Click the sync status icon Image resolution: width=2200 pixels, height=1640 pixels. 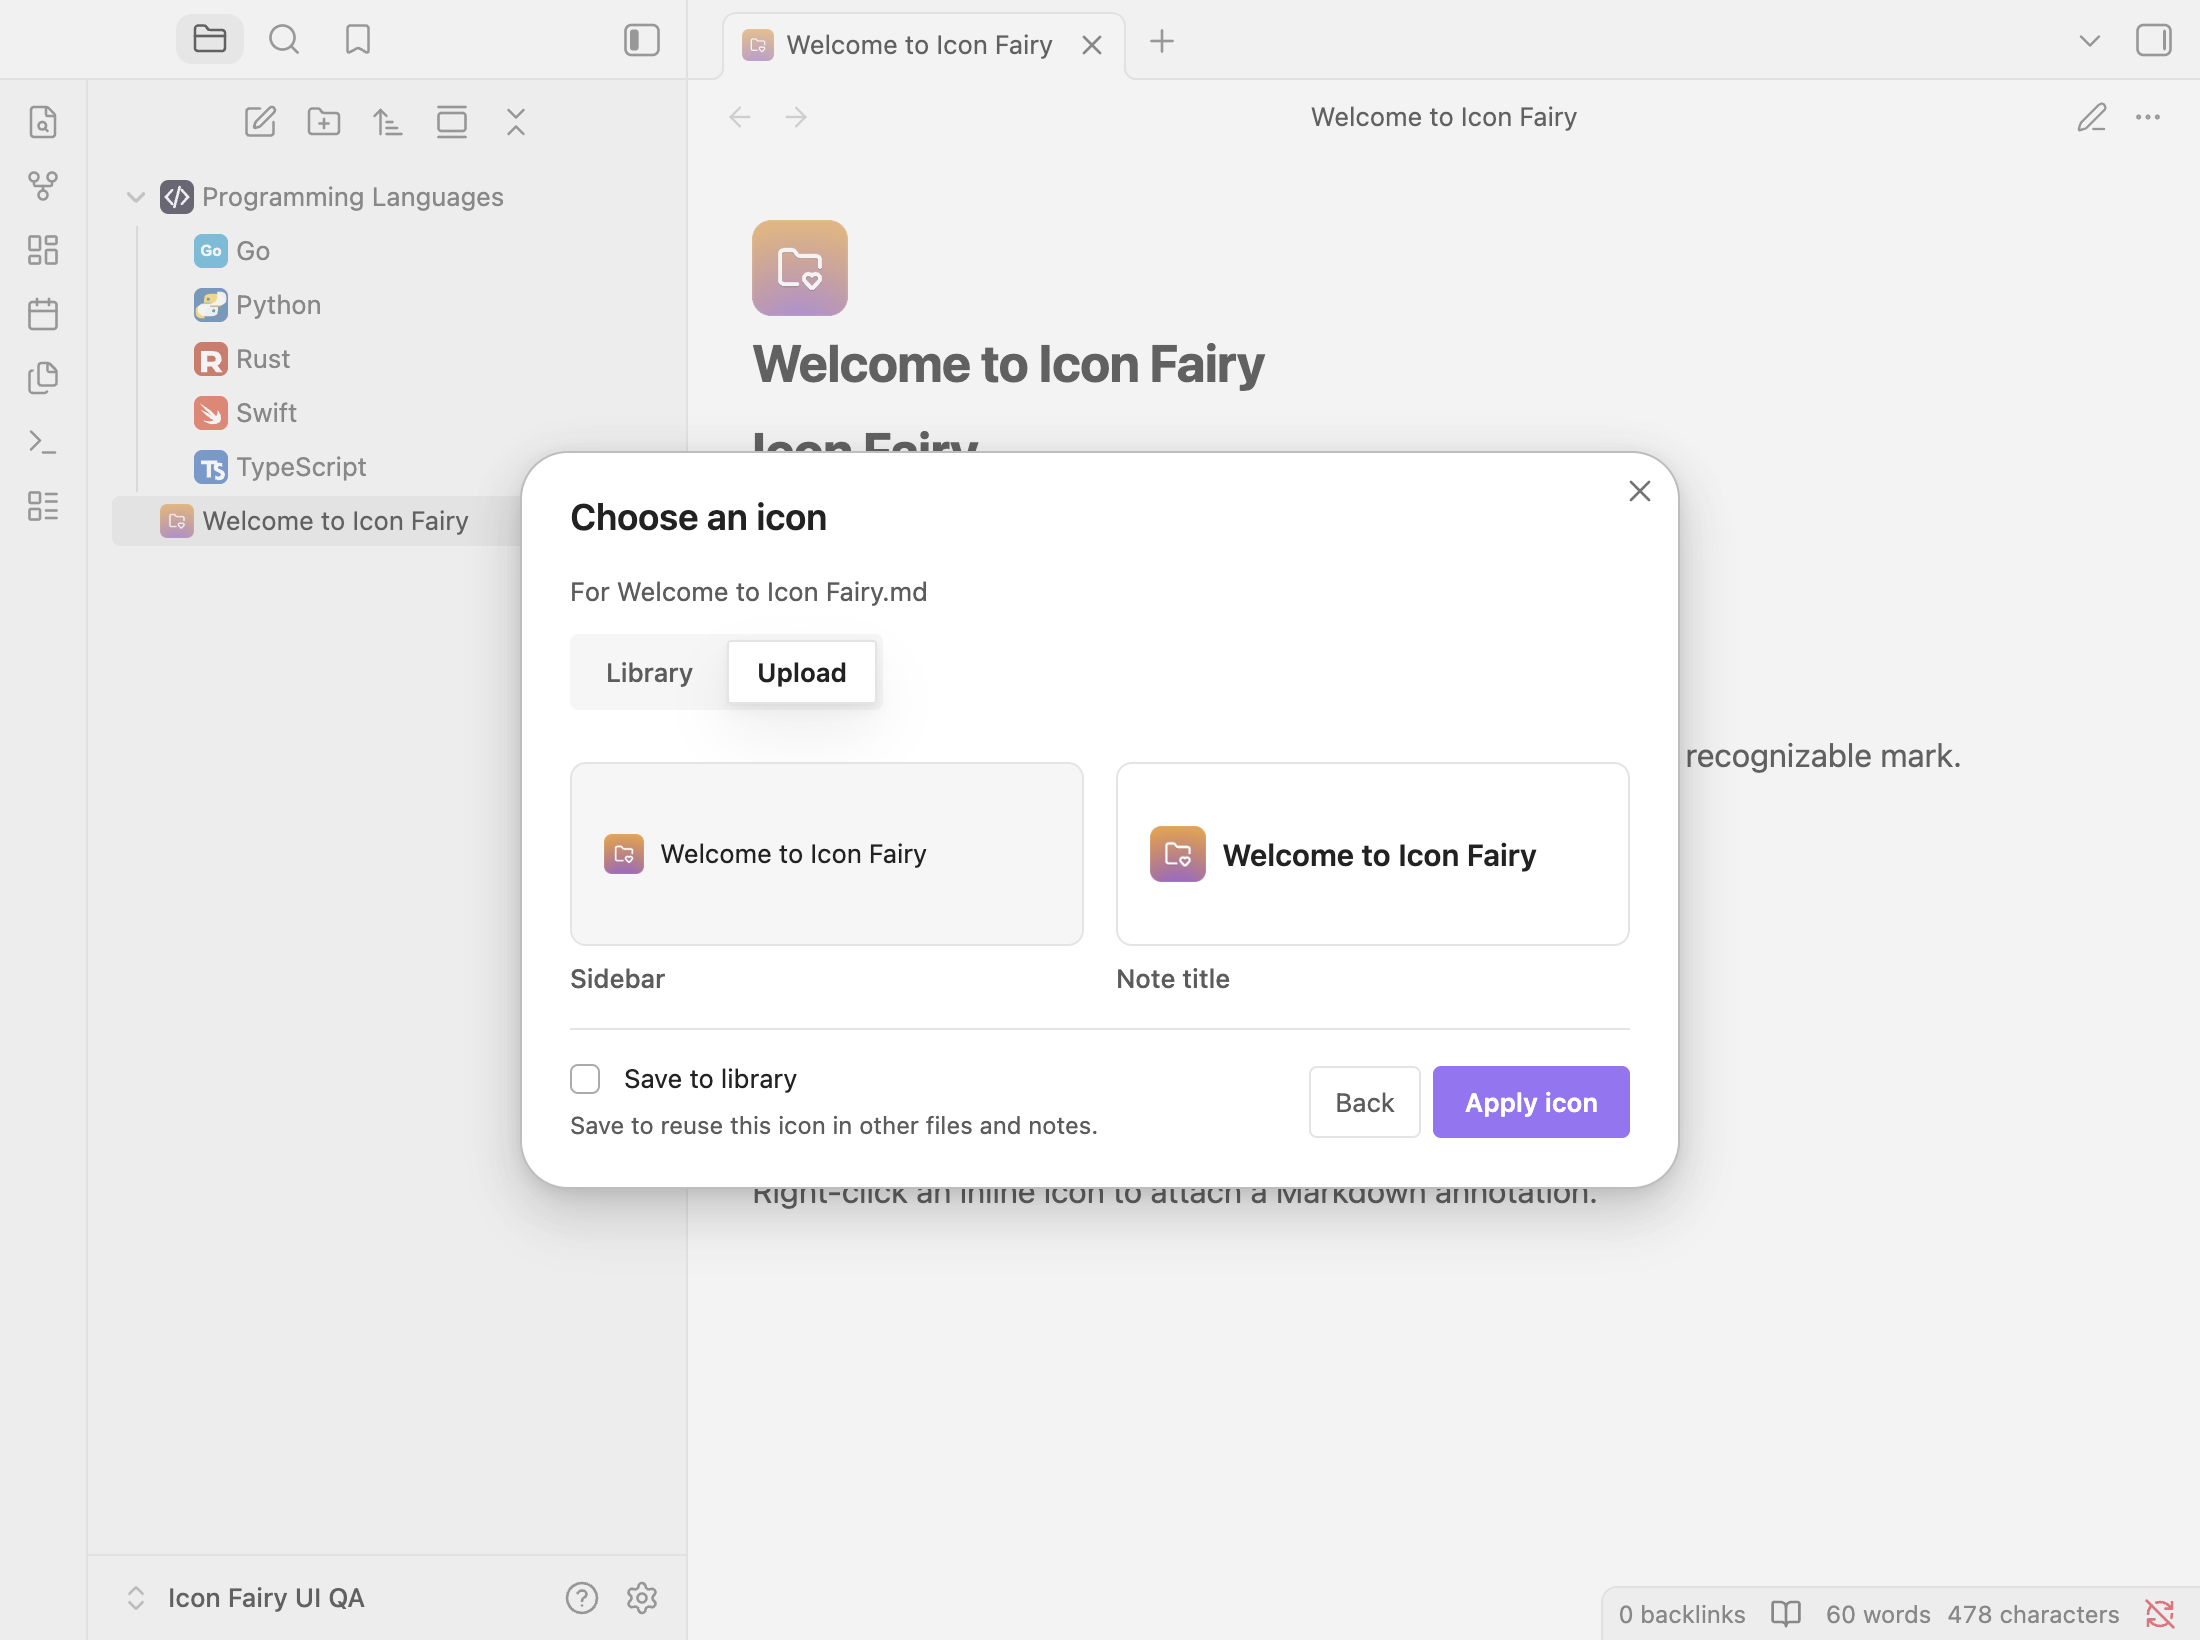[x=2160, y=1614]
